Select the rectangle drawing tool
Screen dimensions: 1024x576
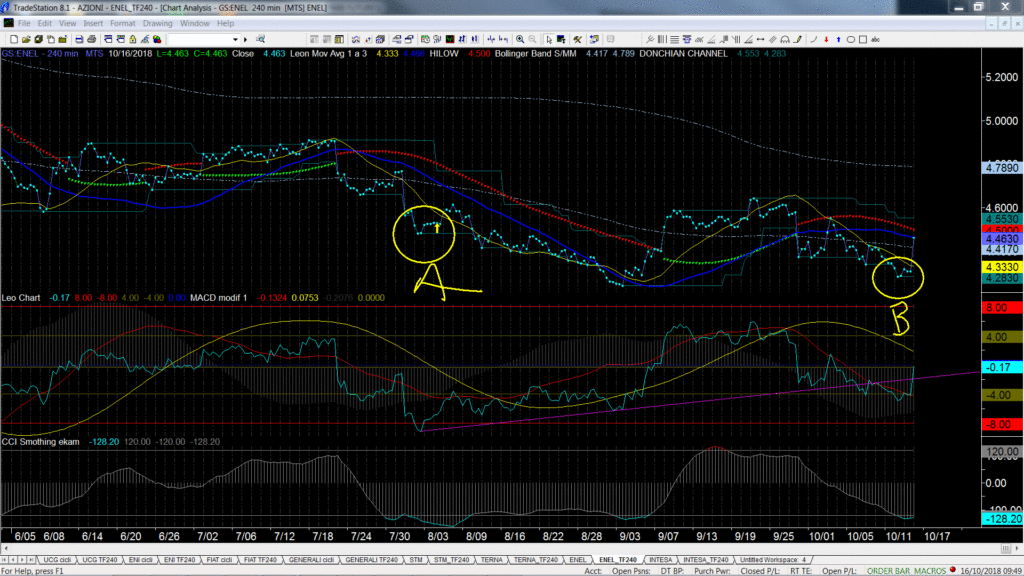tap(863, 40)
